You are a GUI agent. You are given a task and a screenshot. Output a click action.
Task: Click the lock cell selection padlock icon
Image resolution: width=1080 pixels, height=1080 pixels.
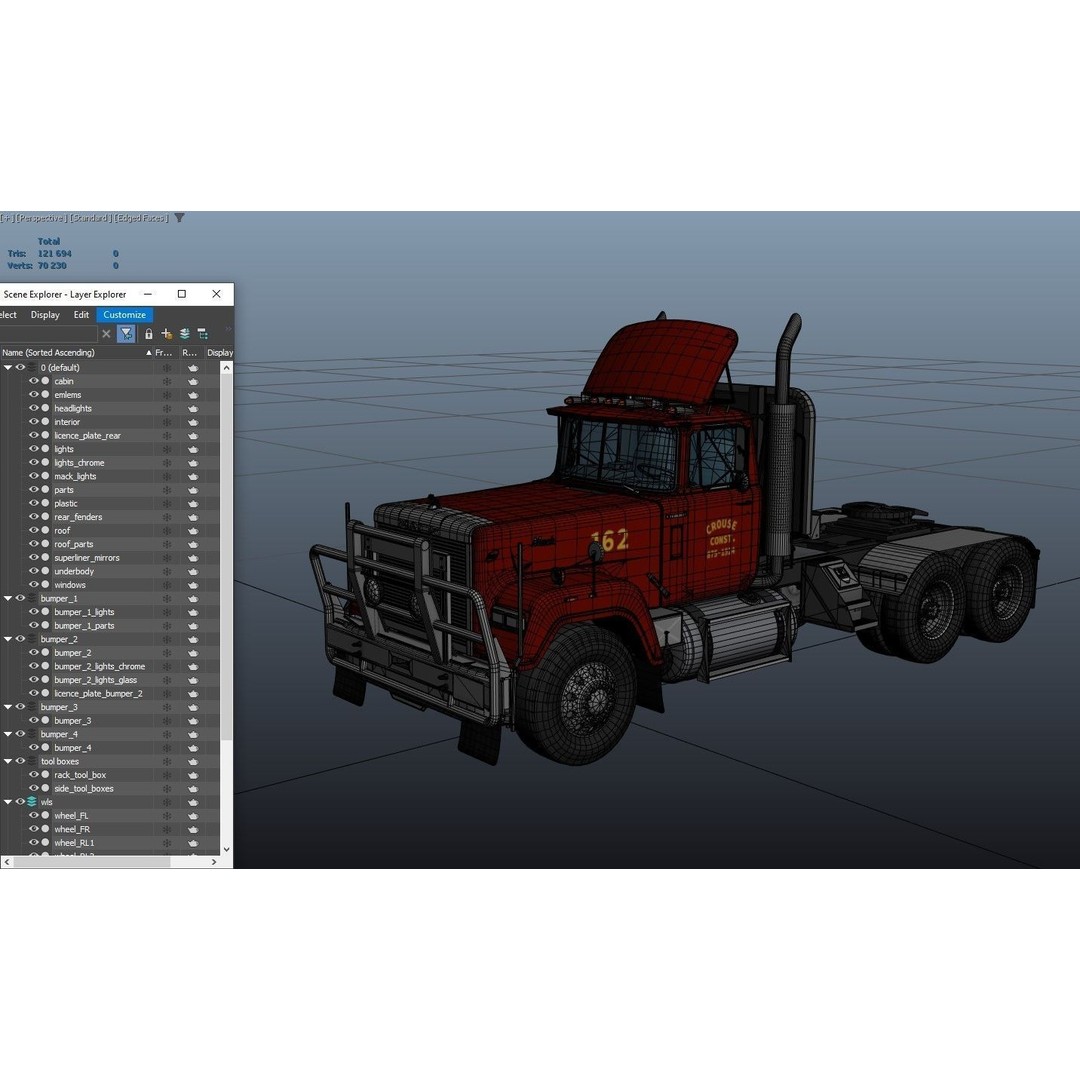[149, 334]
